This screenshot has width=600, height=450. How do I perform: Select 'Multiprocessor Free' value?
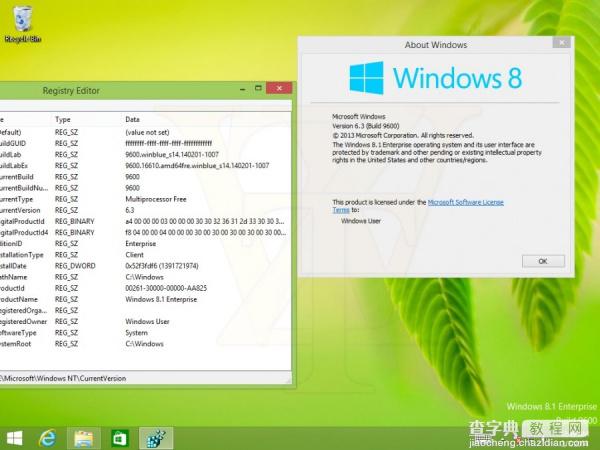click(x=156, y=199)
